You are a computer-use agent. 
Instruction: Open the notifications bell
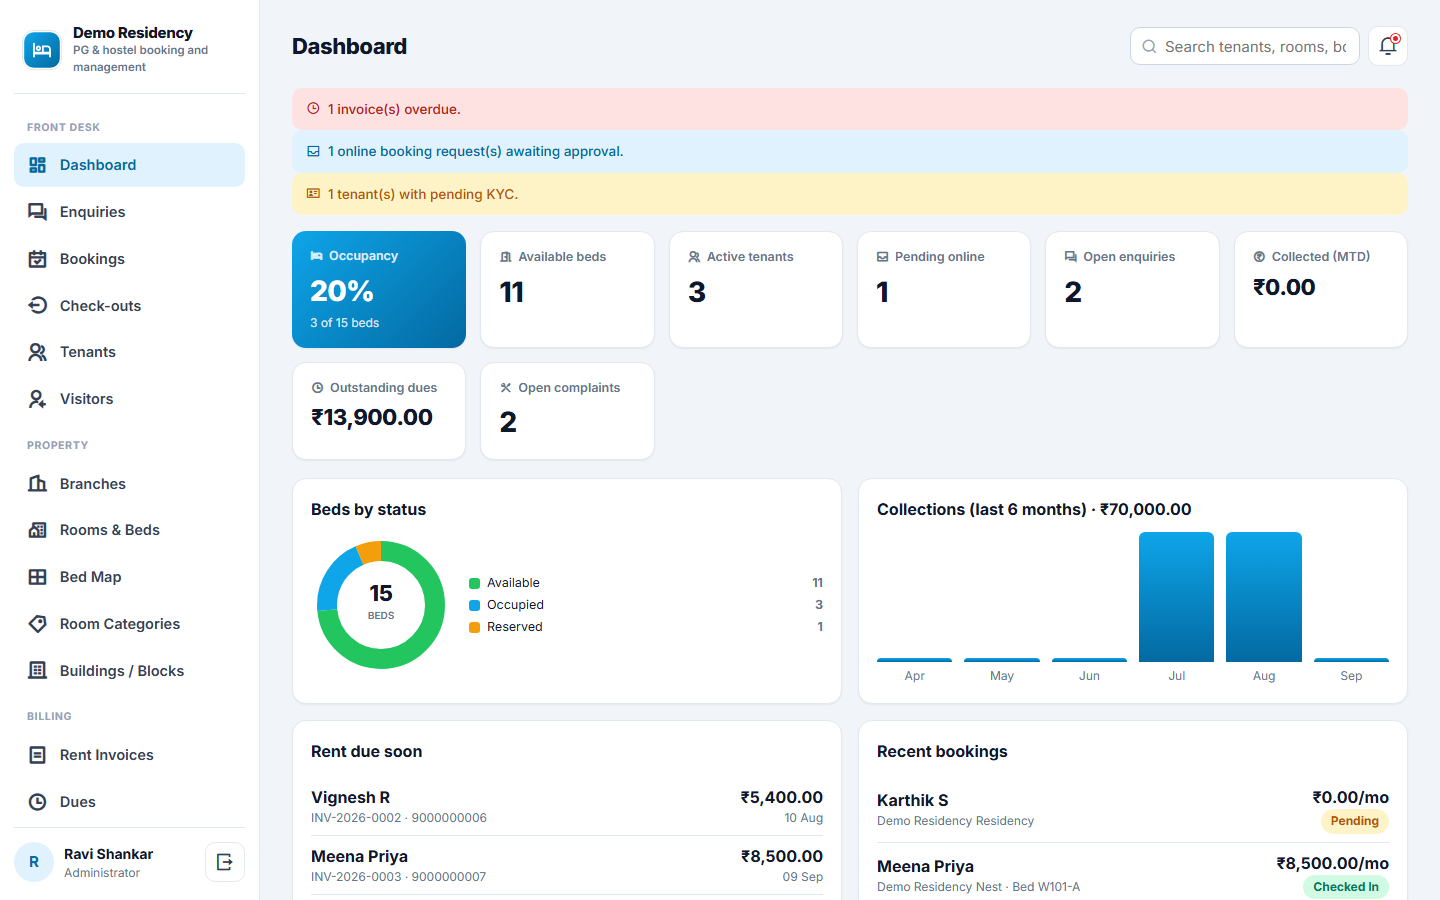point(1388,46)
